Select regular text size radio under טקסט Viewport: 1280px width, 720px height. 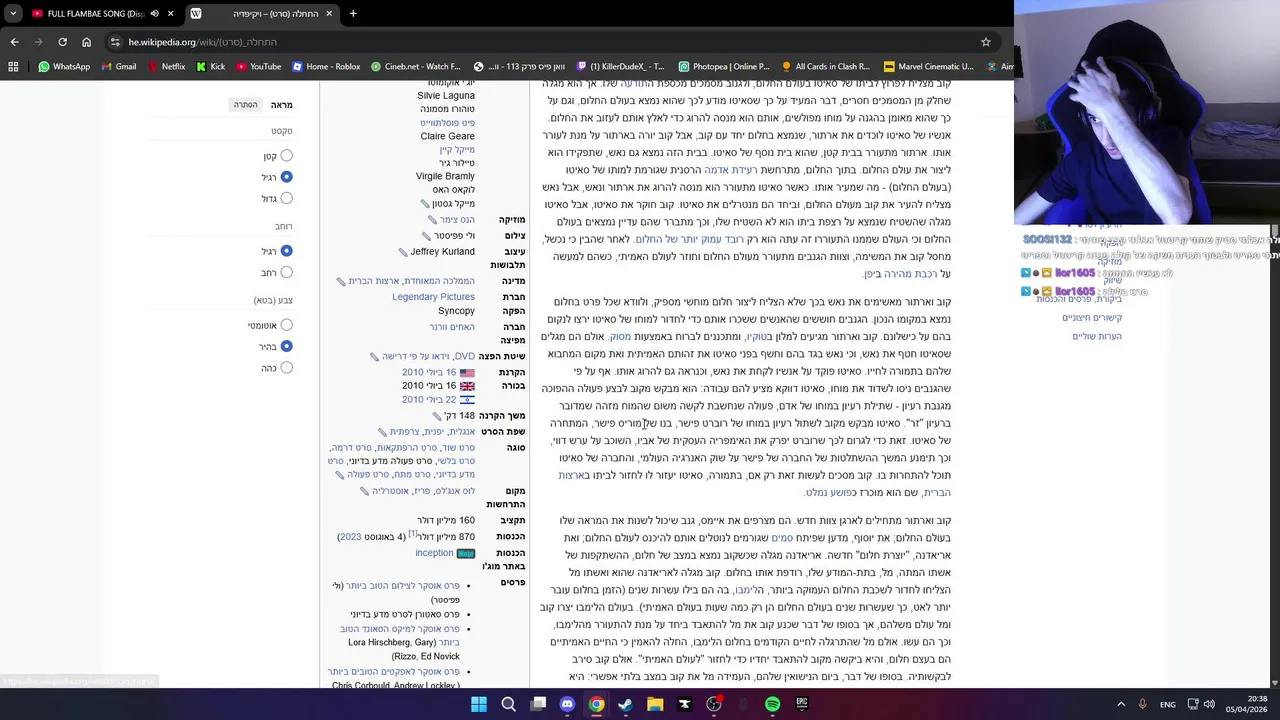pos(286,177)
